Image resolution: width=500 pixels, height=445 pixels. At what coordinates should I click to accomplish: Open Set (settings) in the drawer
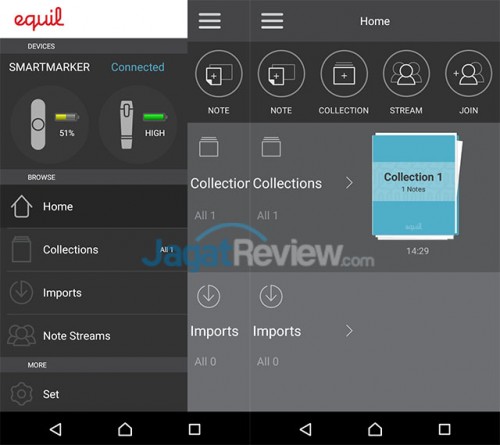click(x=94, y=394)
